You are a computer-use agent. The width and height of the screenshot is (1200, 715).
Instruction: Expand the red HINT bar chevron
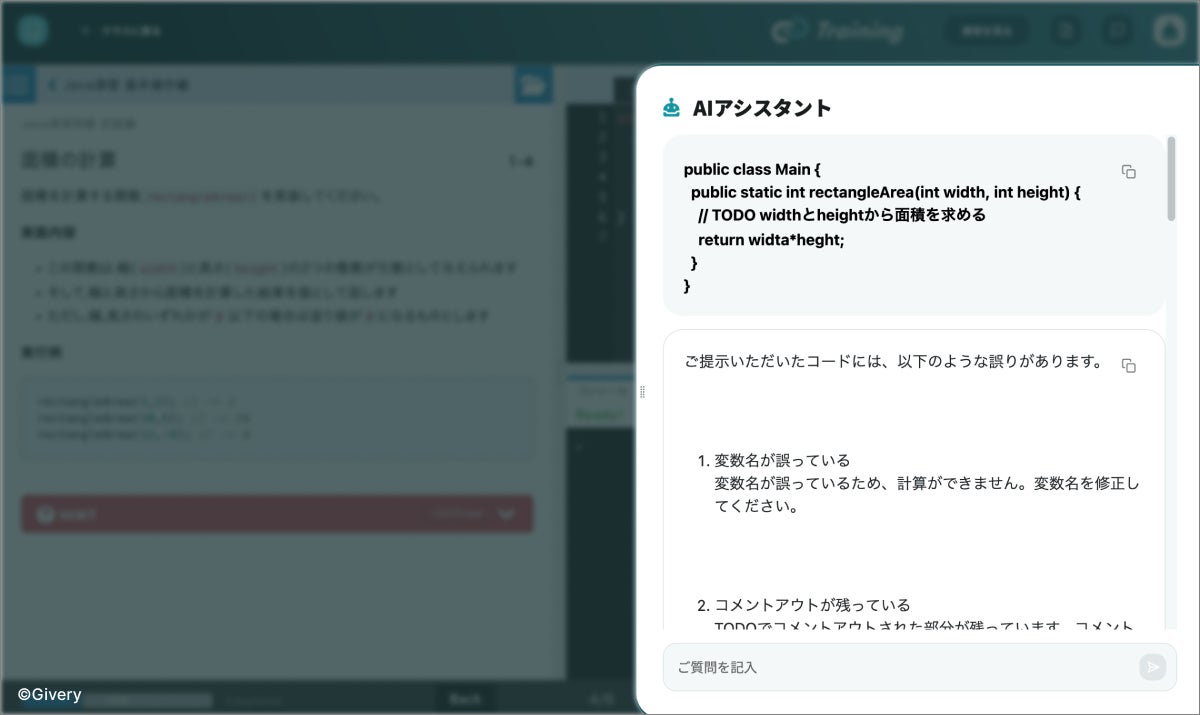[505, 514]
